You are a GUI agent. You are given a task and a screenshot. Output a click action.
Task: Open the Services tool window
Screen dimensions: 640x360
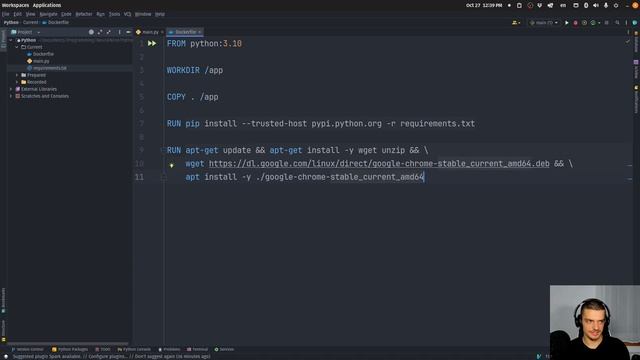tap(224, 349)
